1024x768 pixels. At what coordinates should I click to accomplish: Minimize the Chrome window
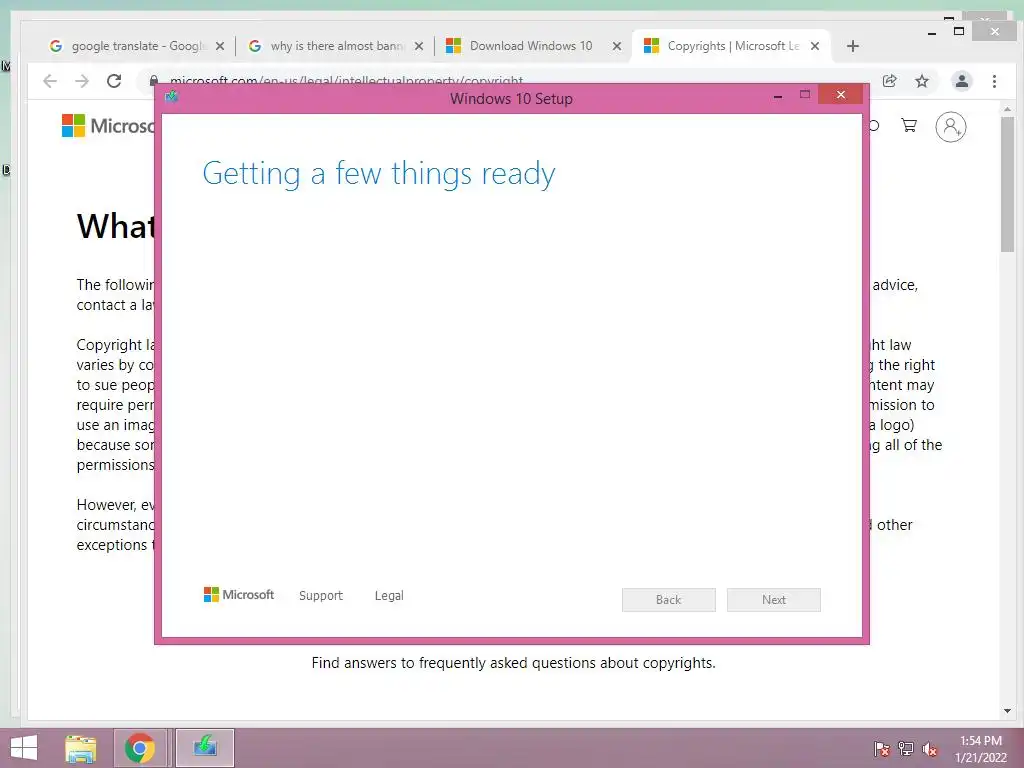932,32
